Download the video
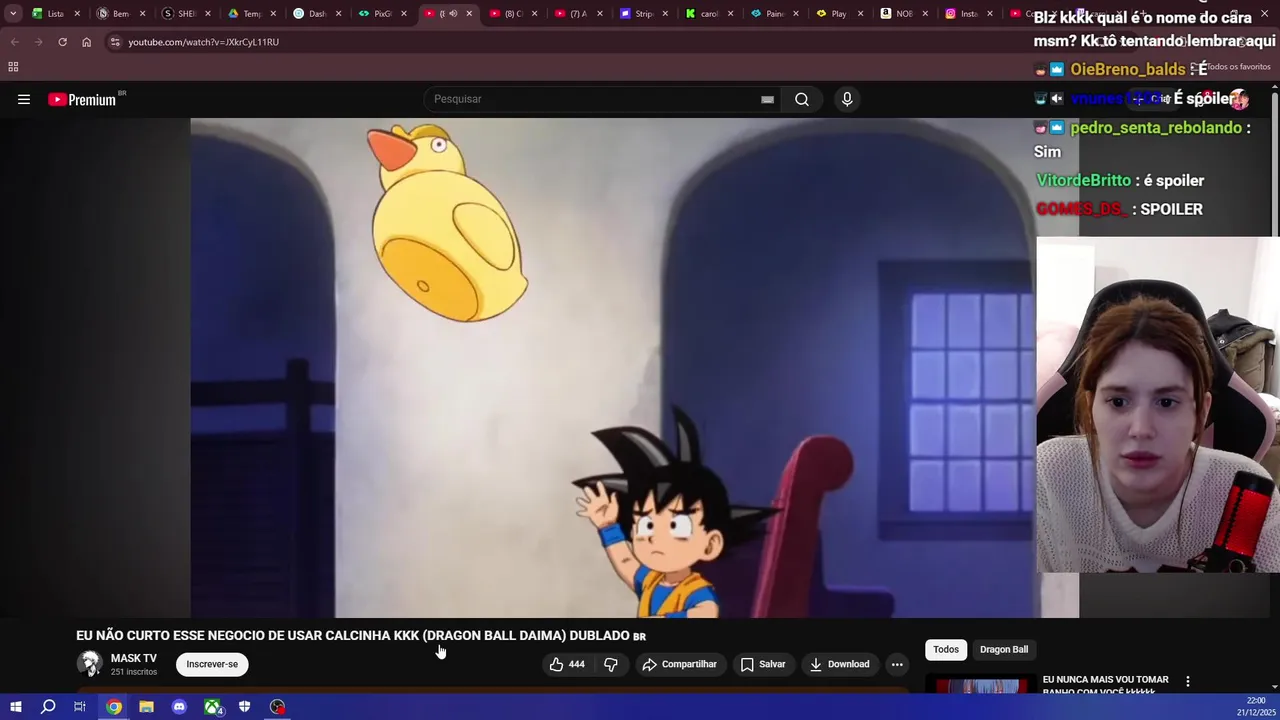1280x720 pixels. pyautogui.click(x=840, y=664)
